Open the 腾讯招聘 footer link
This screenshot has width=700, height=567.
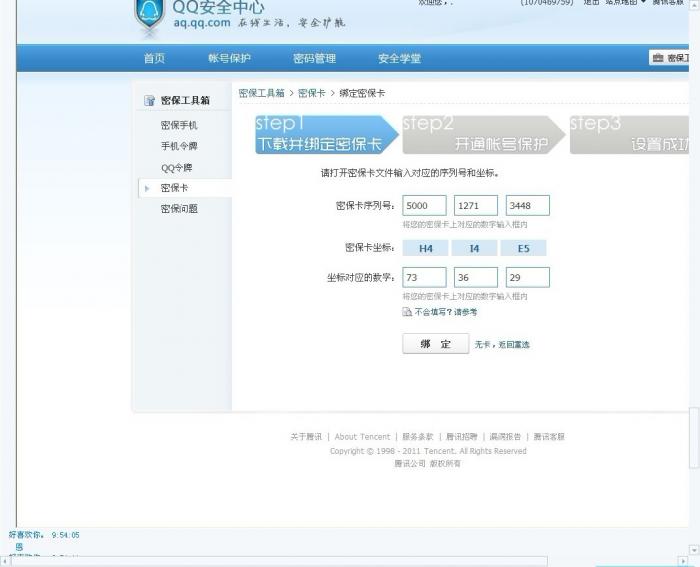coord(462,437)
